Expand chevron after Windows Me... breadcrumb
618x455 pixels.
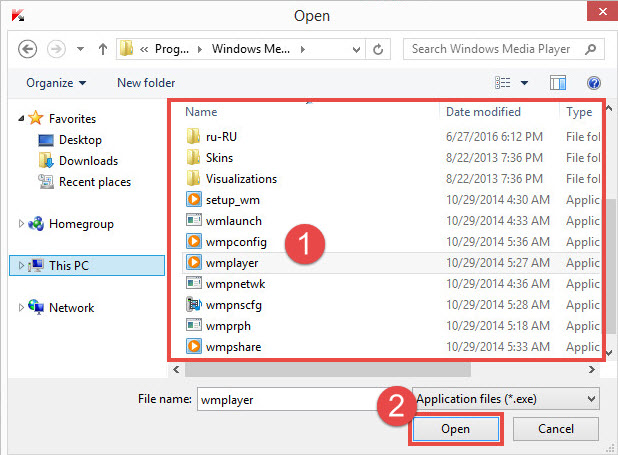tap(303, 49)
